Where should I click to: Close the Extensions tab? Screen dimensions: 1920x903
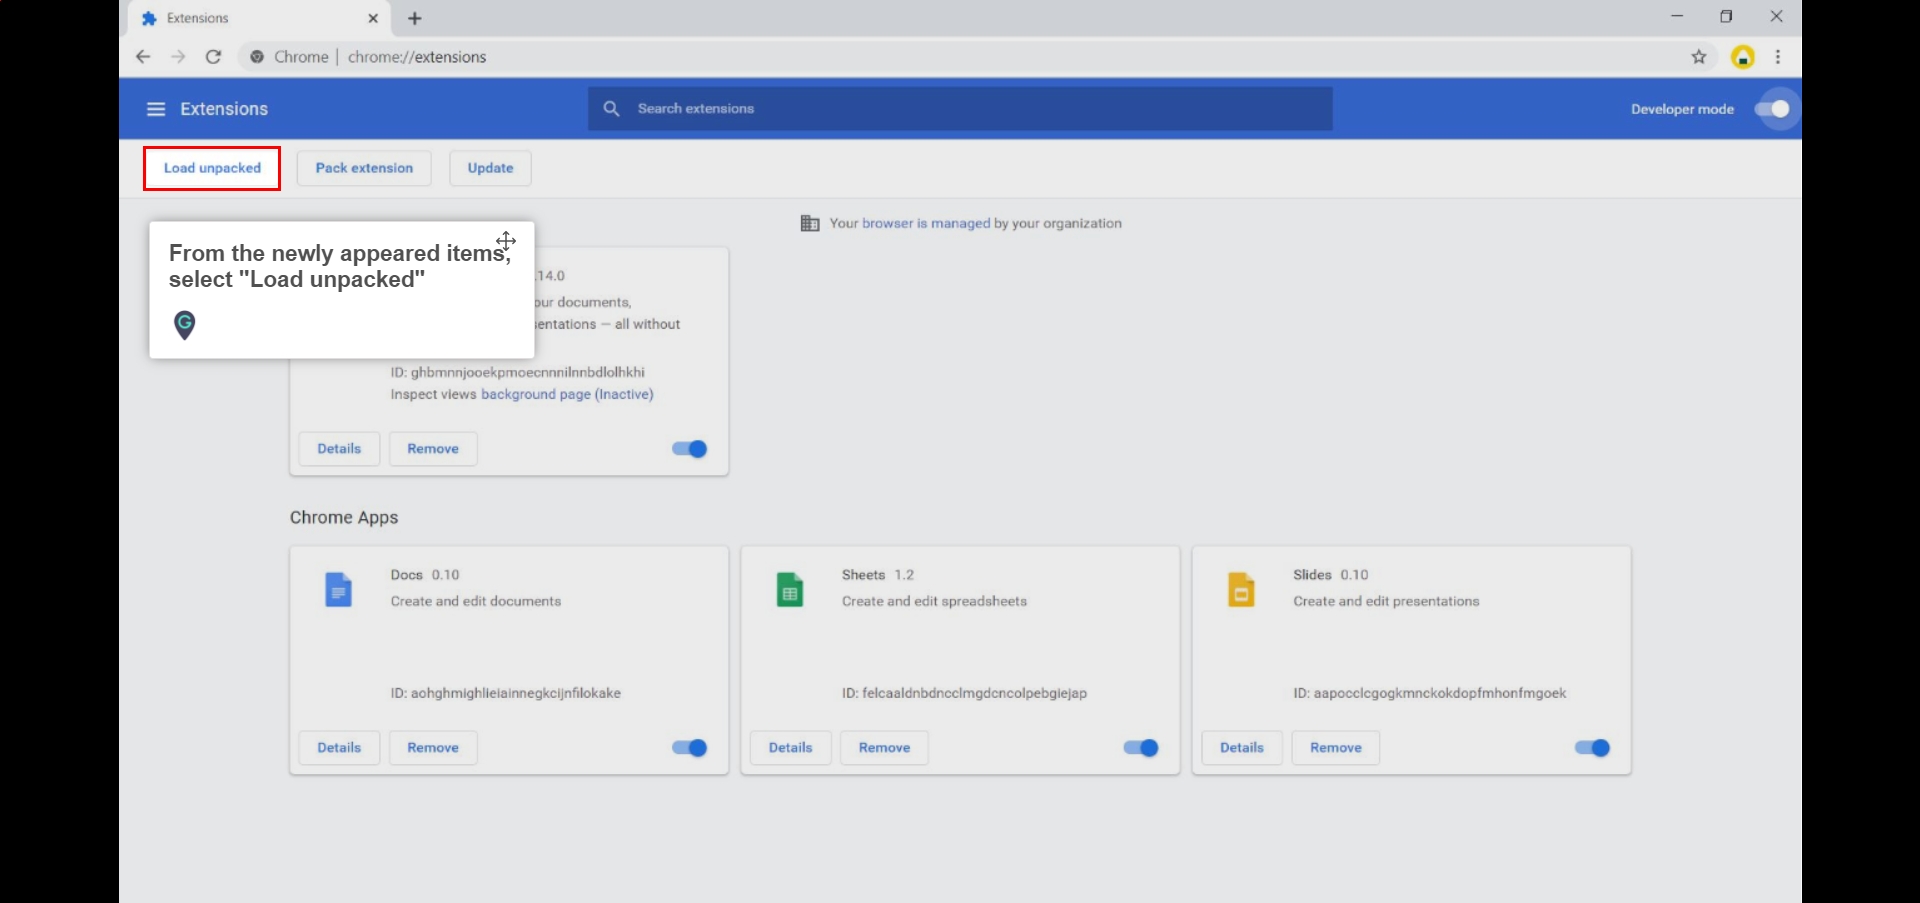pyautogui.click(x=373, y=18)
